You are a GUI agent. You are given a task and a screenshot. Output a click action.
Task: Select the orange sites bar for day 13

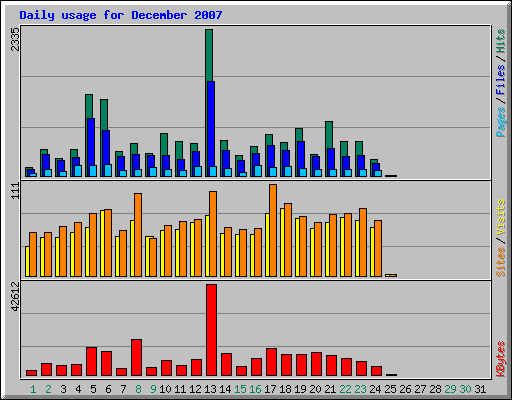(213, 234)
